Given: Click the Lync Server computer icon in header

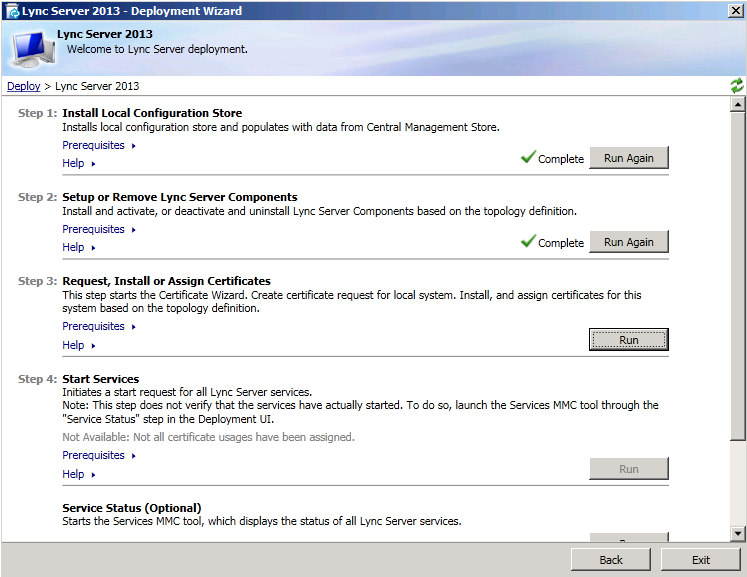Looking at the screenshot, I should pyautogui.click(x=34, y=50).
